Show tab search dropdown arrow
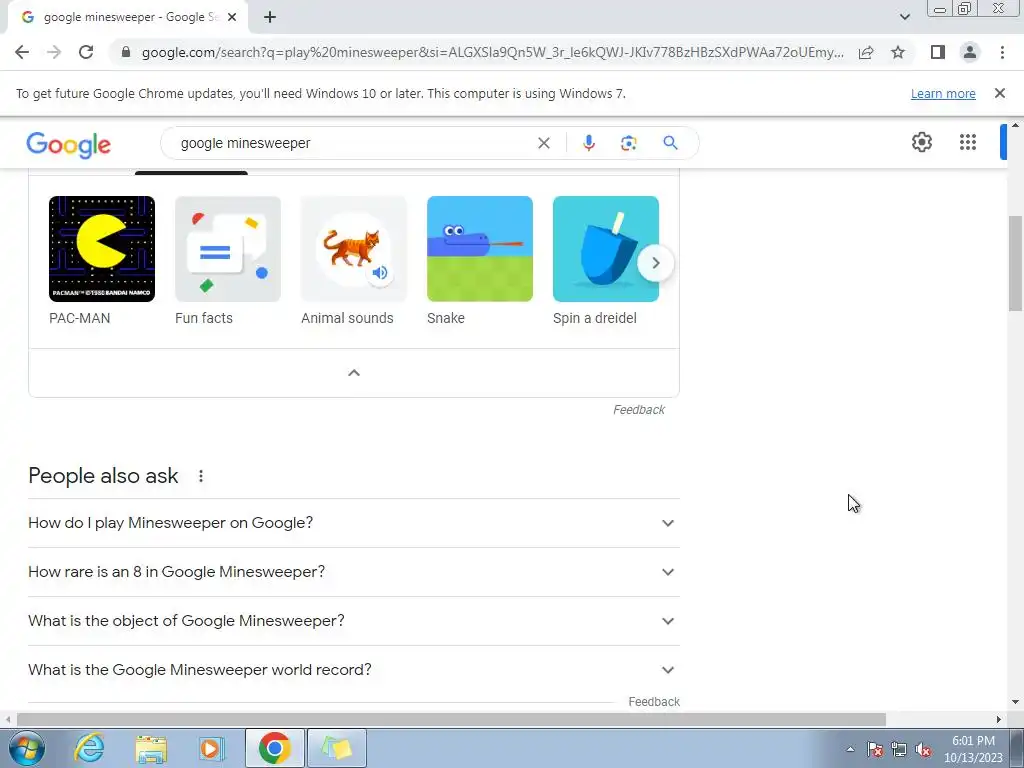 click(904, 17)
